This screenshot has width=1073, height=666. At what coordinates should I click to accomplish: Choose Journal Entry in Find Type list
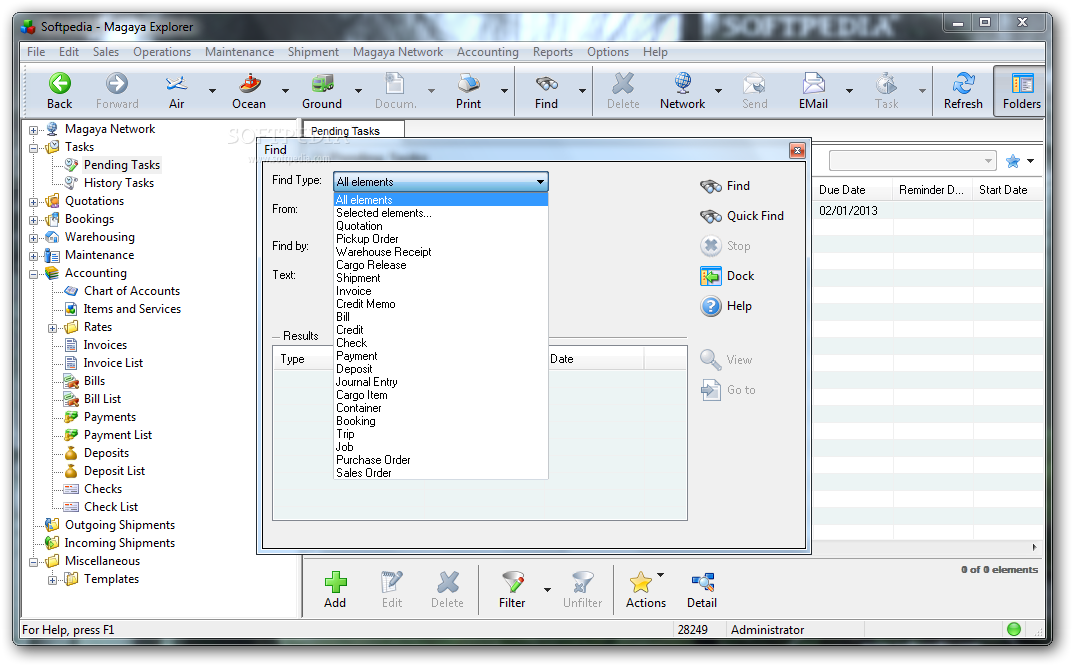[441, 382]
